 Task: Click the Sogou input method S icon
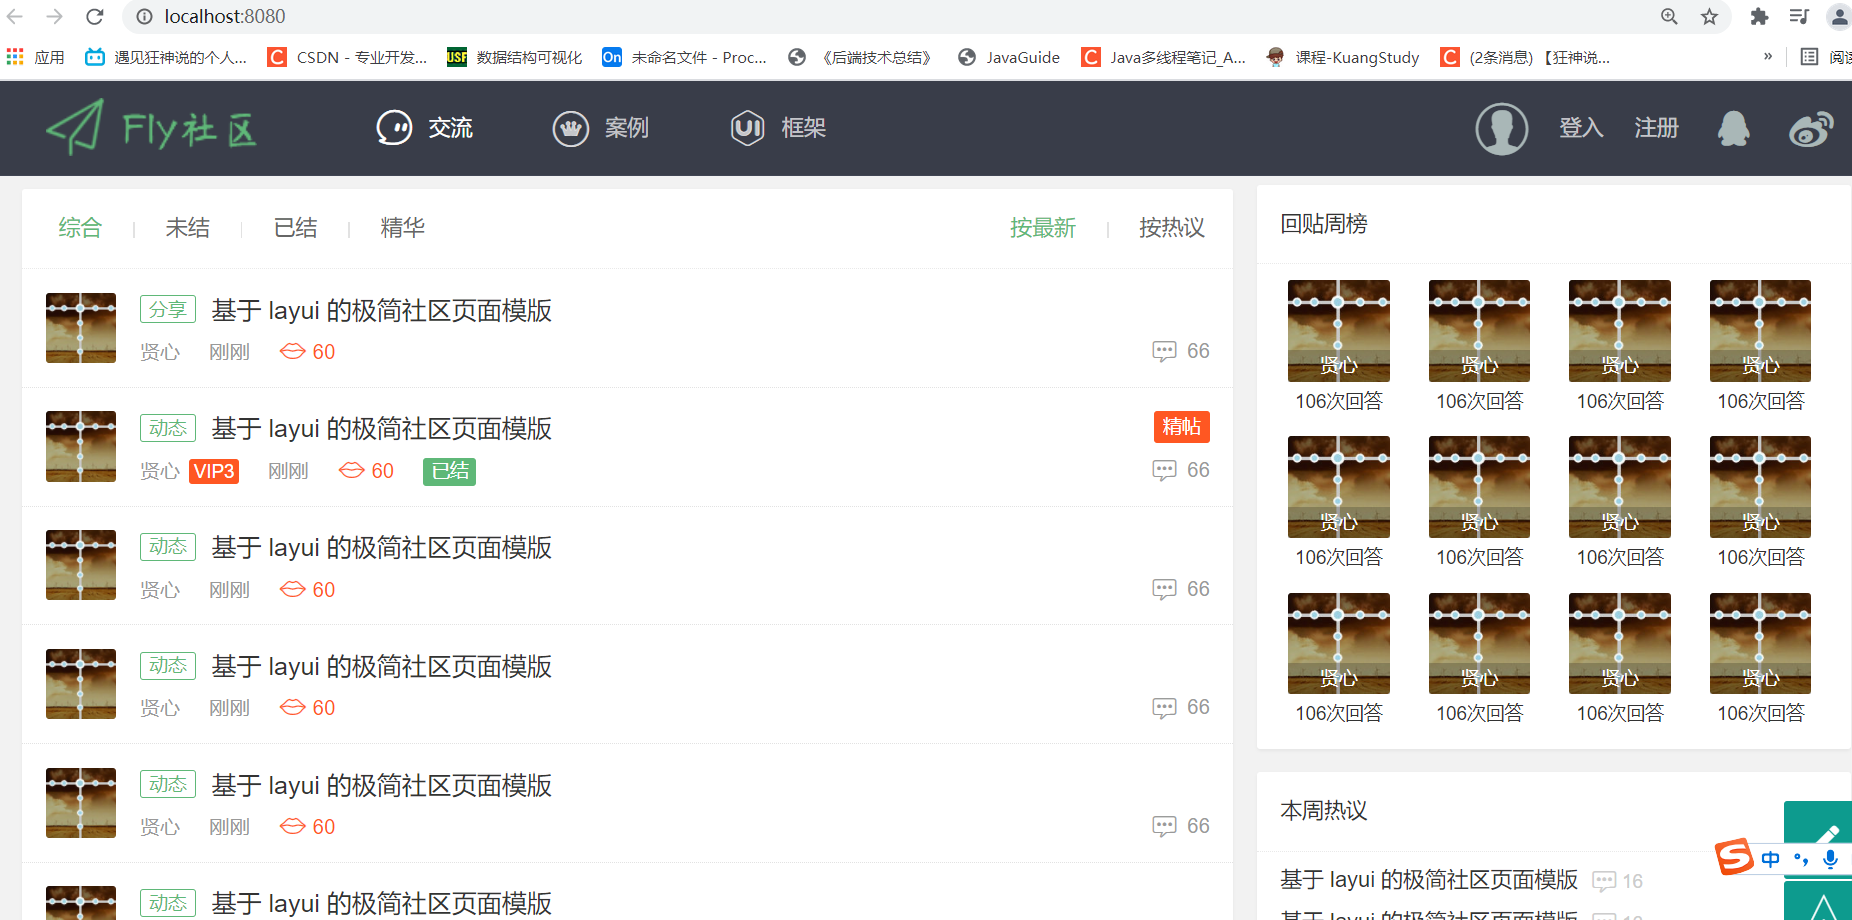[x=1735, y=857]
